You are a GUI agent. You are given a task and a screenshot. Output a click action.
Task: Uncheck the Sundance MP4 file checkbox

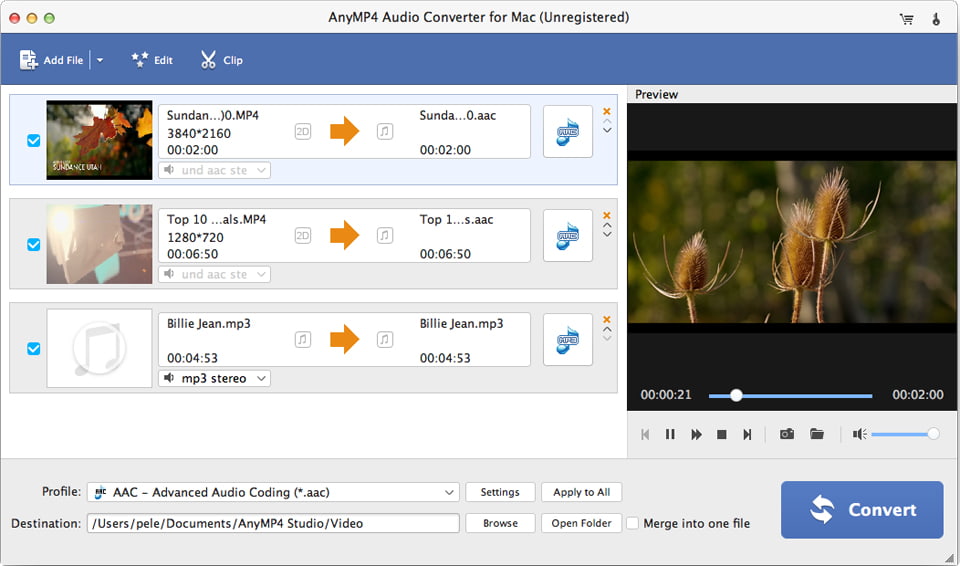[34, 141]
